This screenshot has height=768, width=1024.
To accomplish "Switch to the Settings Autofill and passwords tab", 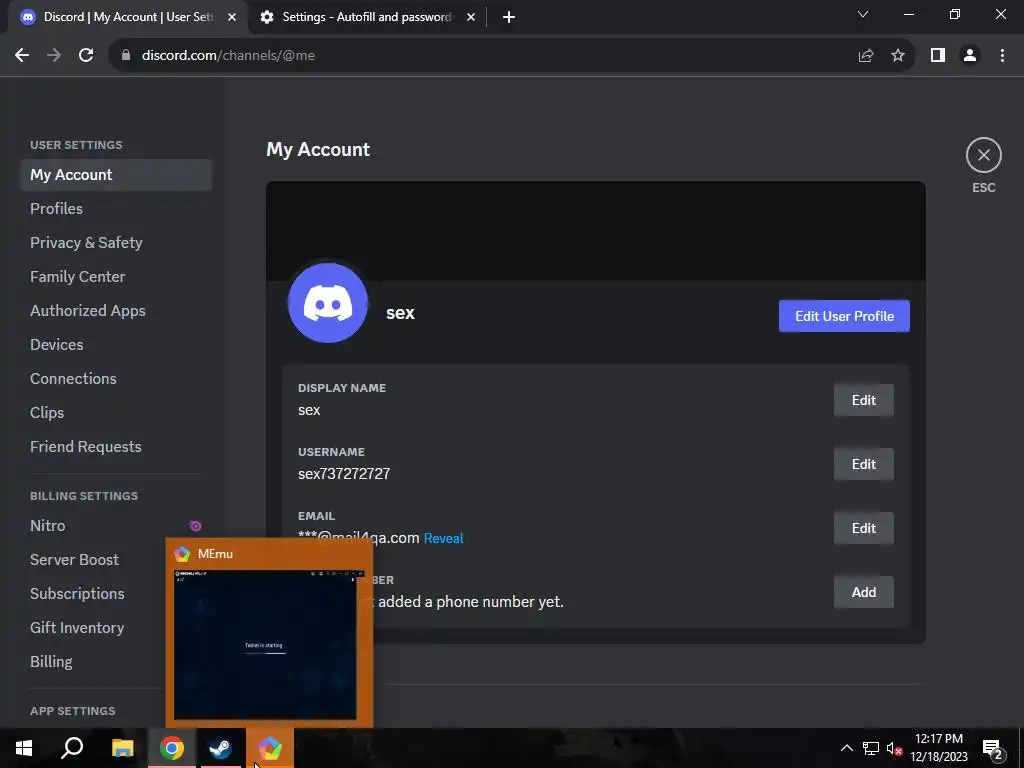I will tap(367, 17).
